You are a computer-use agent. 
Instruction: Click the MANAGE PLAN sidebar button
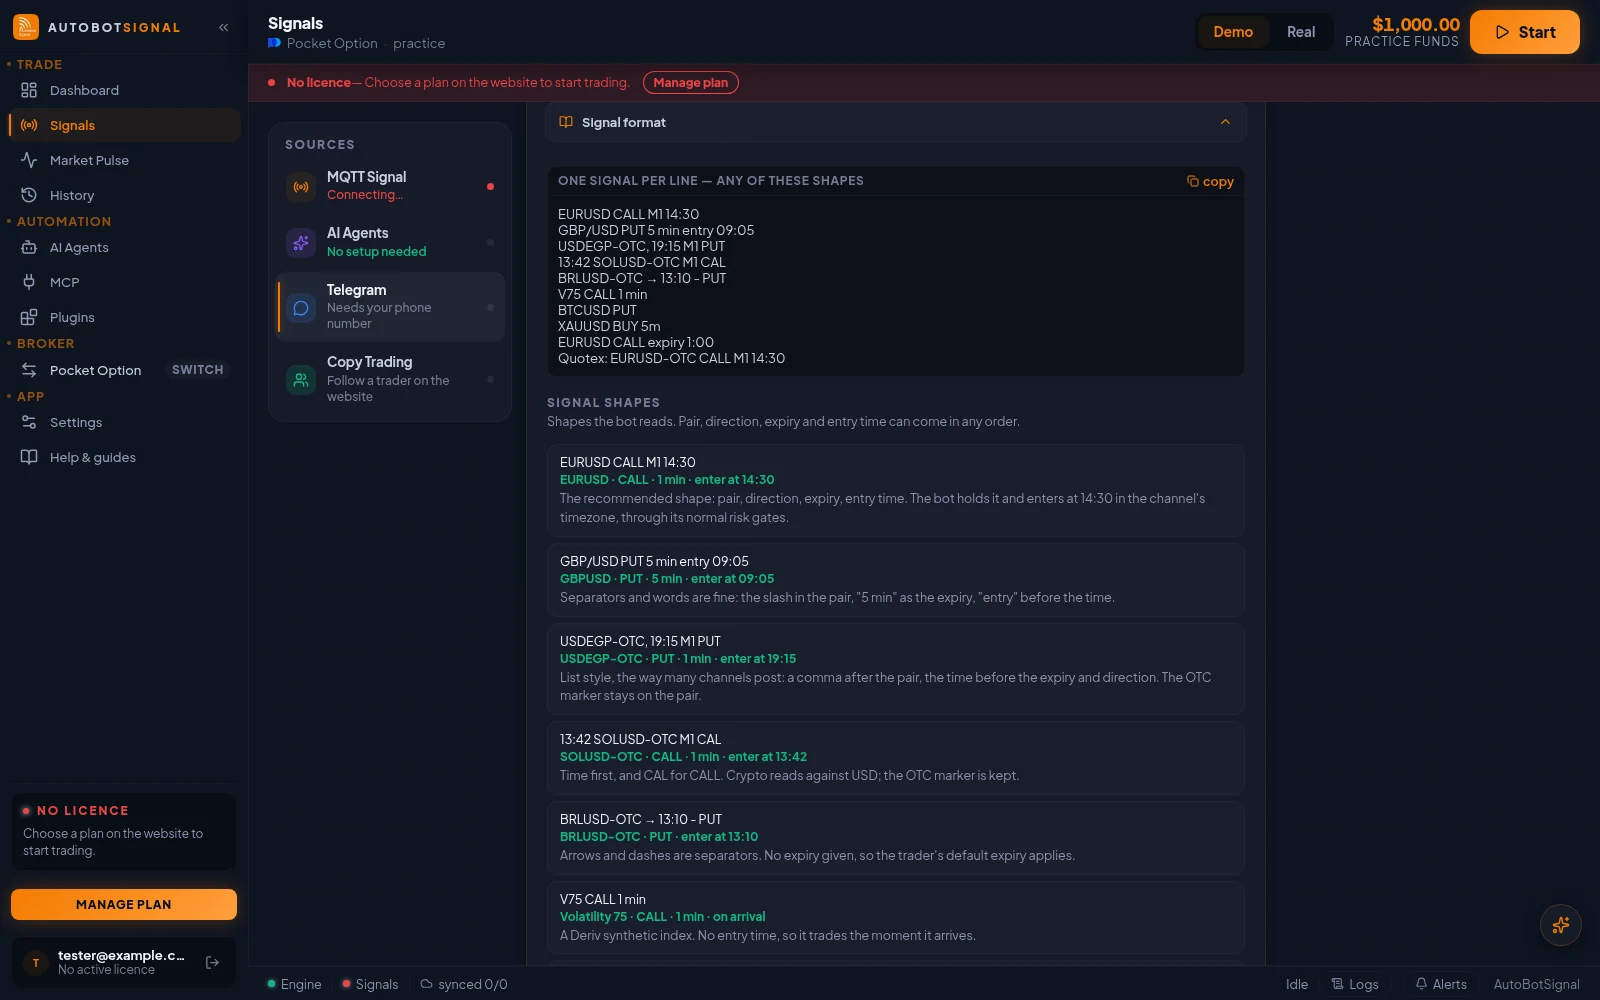pos(124,904)
